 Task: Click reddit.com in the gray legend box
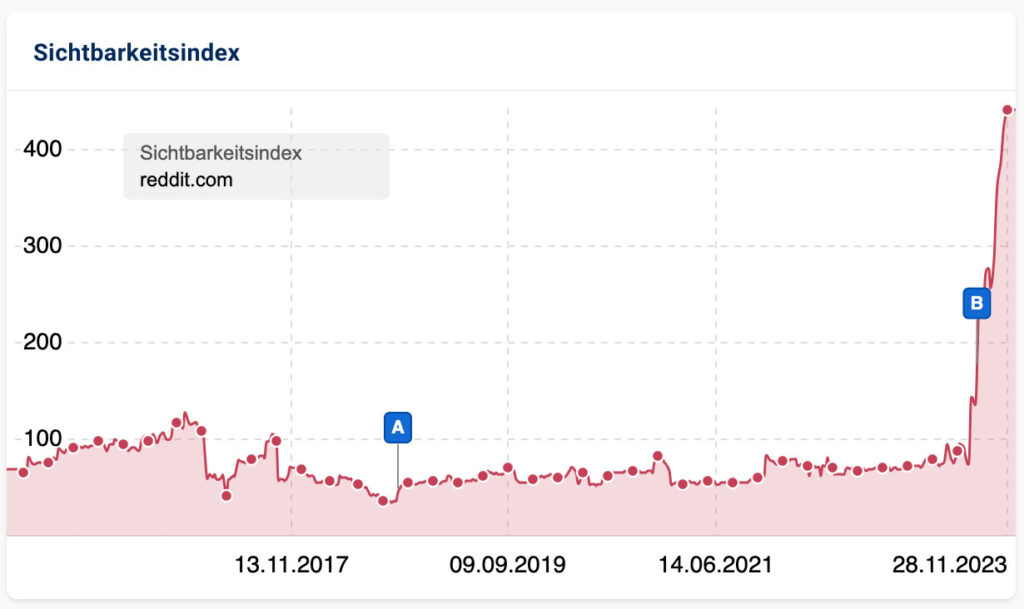[x=186, y=180]
